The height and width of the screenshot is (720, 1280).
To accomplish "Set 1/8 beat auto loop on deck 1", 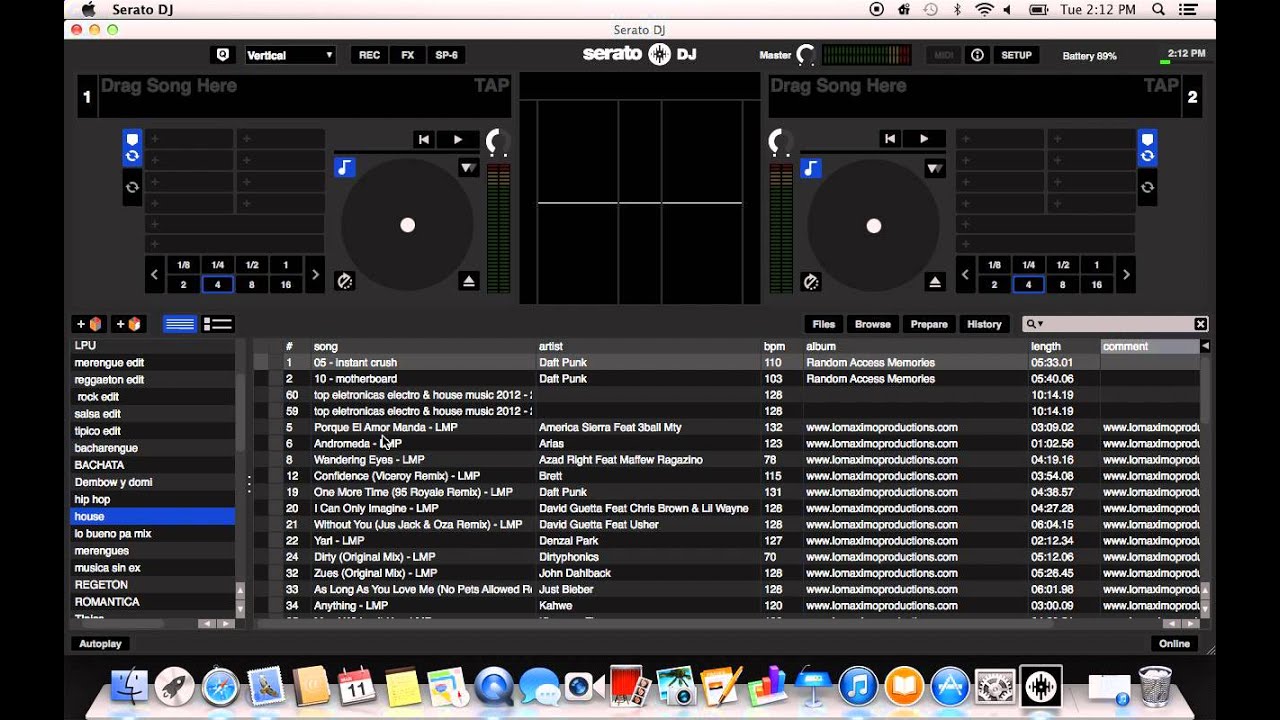I will click(x=183, y=265).
